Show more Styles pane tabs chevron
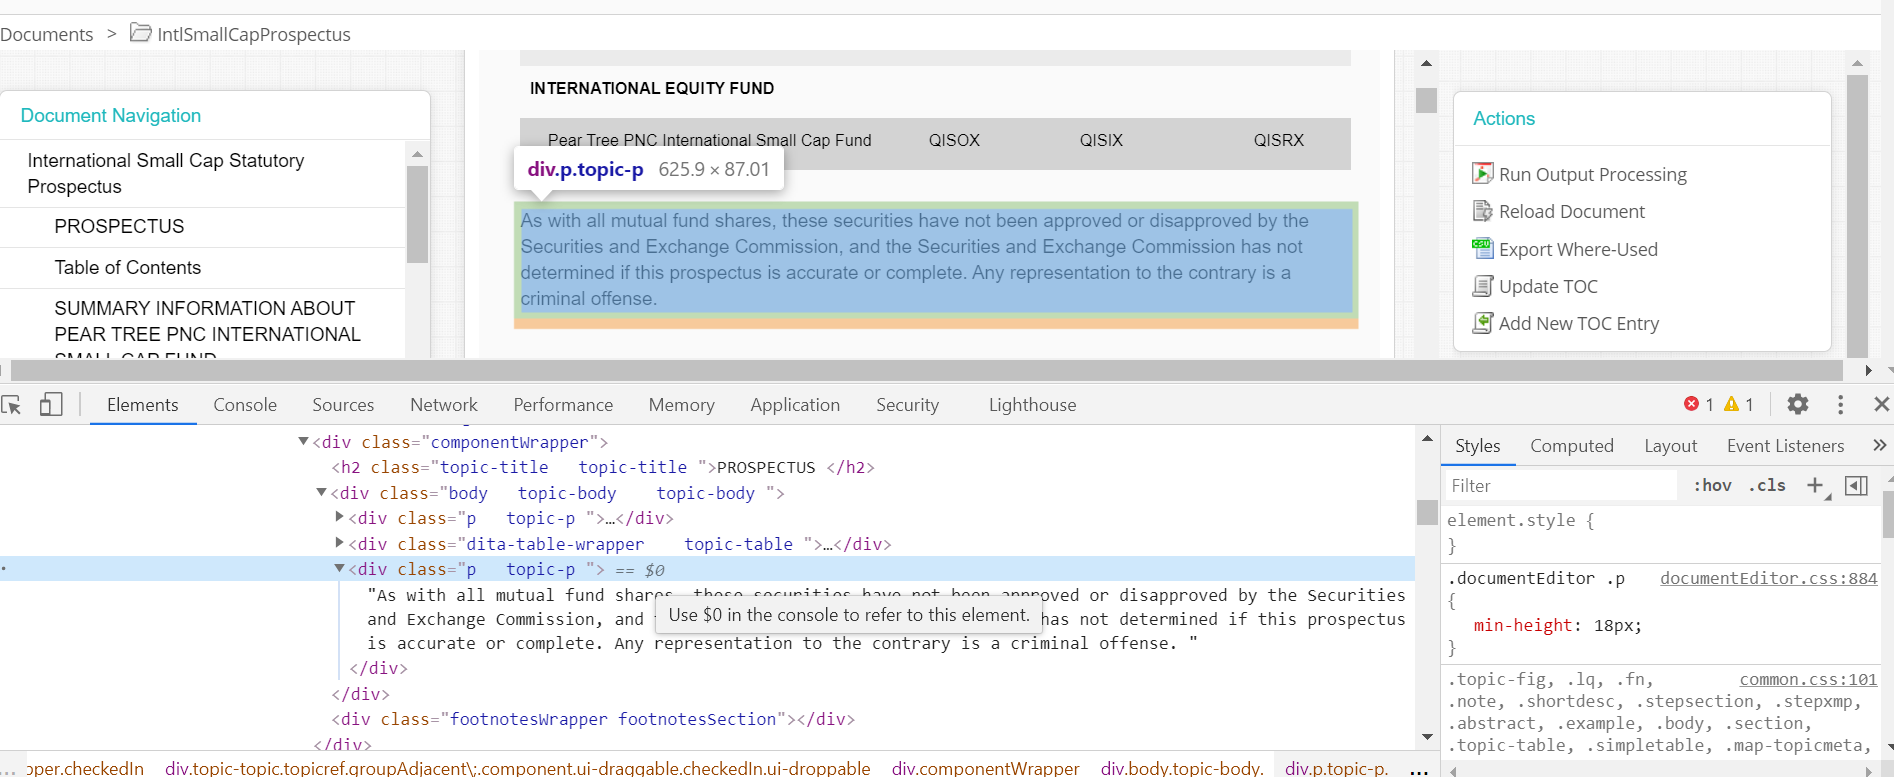 click(x=1880, y=445)
